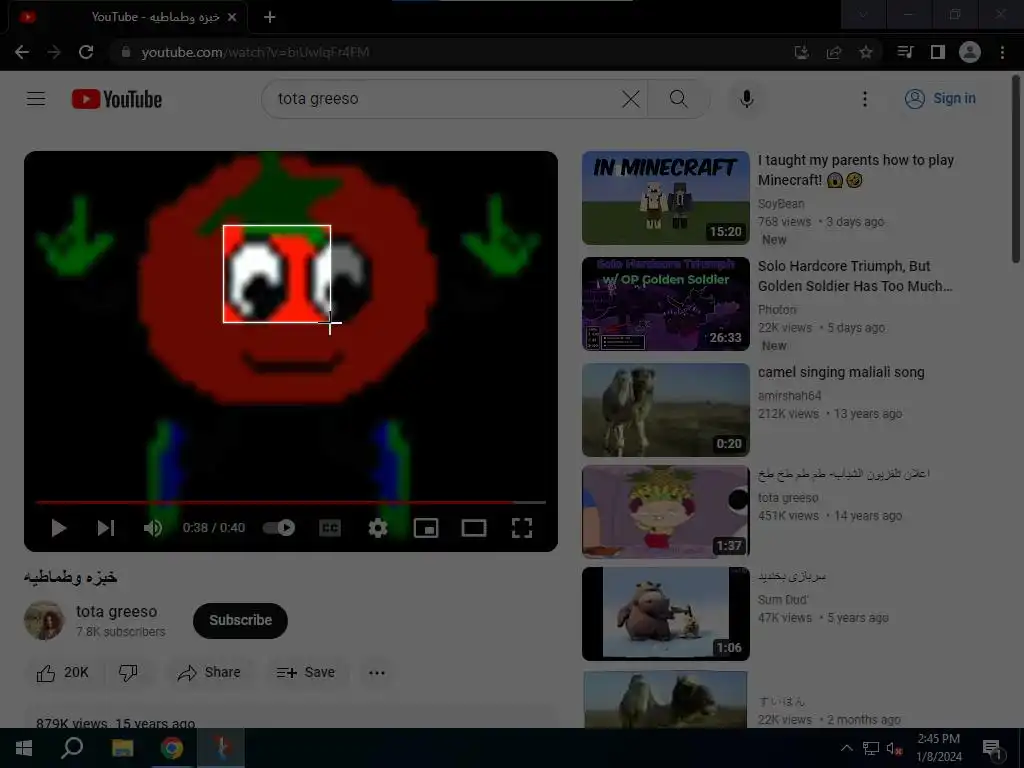Open taskbar search
This screenshot has height=768, width=1024.
72,748
